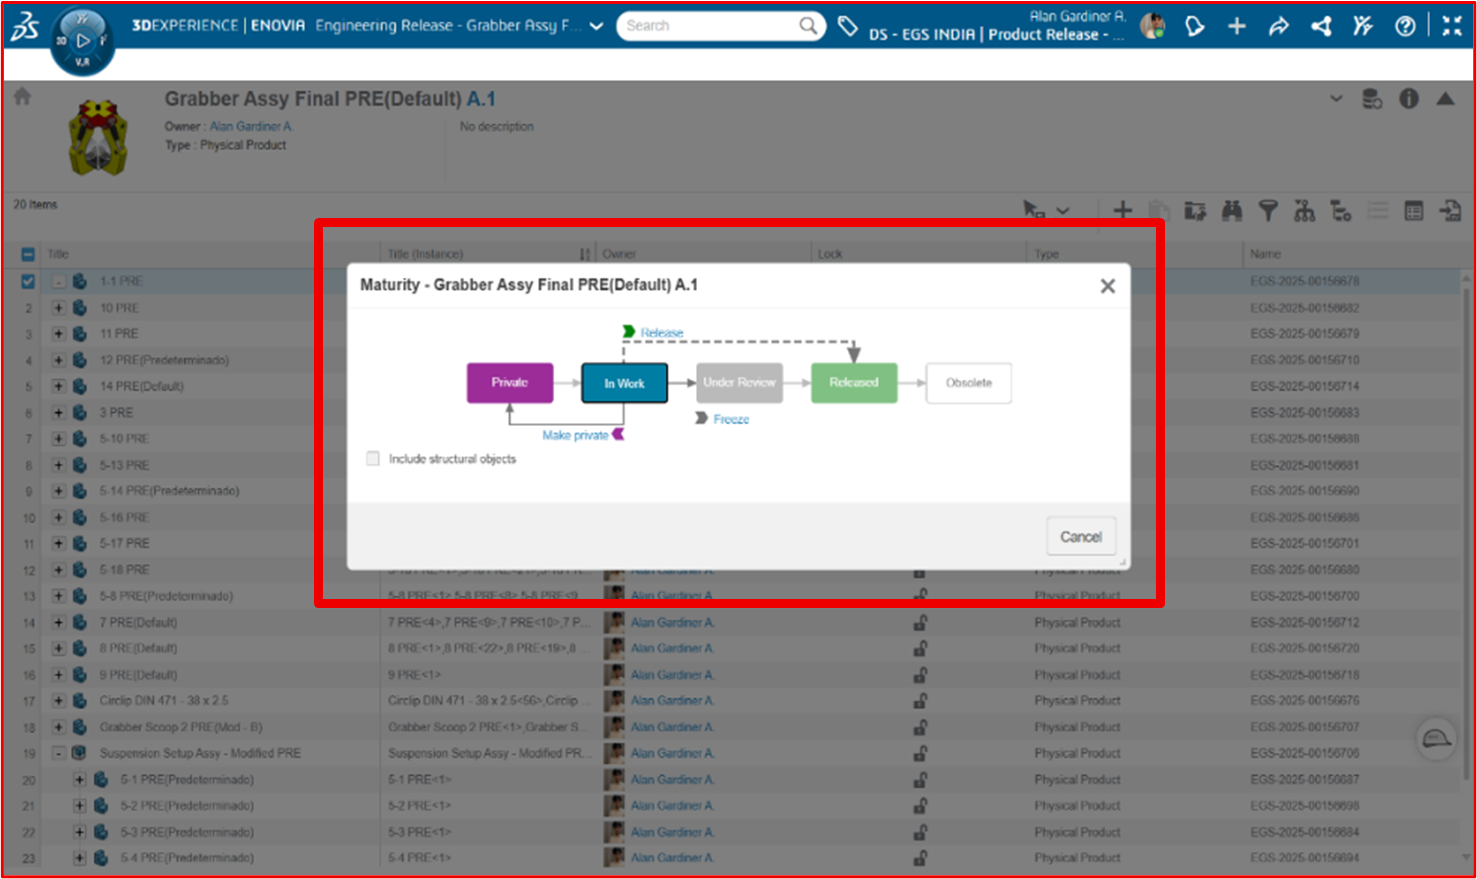The image size is (1477, 879).
Task: Open the information panel icon
Action: 1409,99
